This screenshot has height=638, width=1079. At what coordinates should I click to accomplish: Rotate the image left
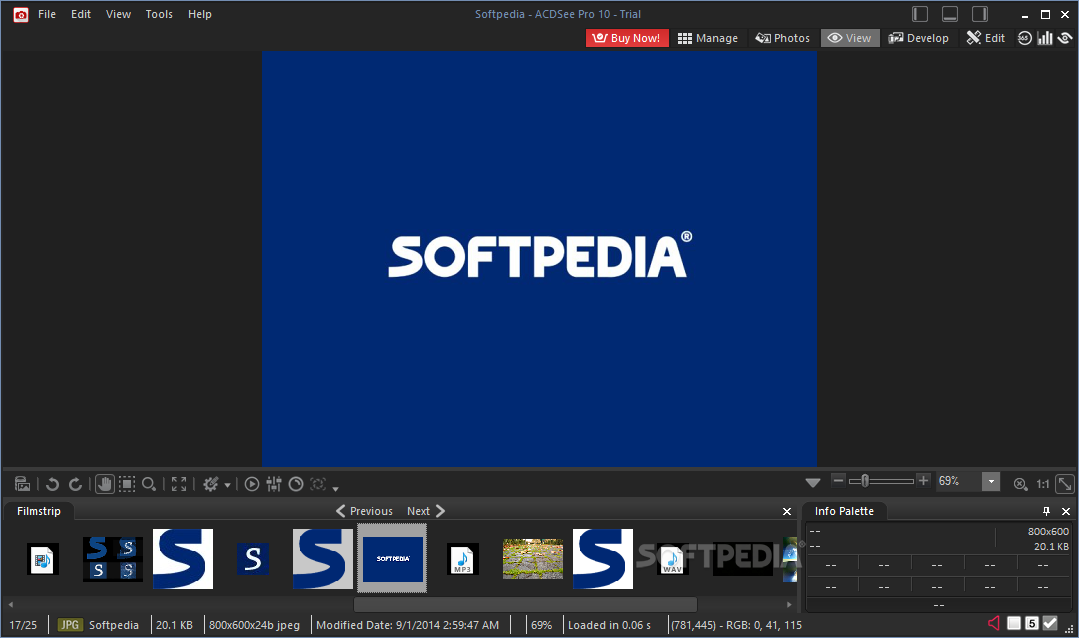[52, 484]
